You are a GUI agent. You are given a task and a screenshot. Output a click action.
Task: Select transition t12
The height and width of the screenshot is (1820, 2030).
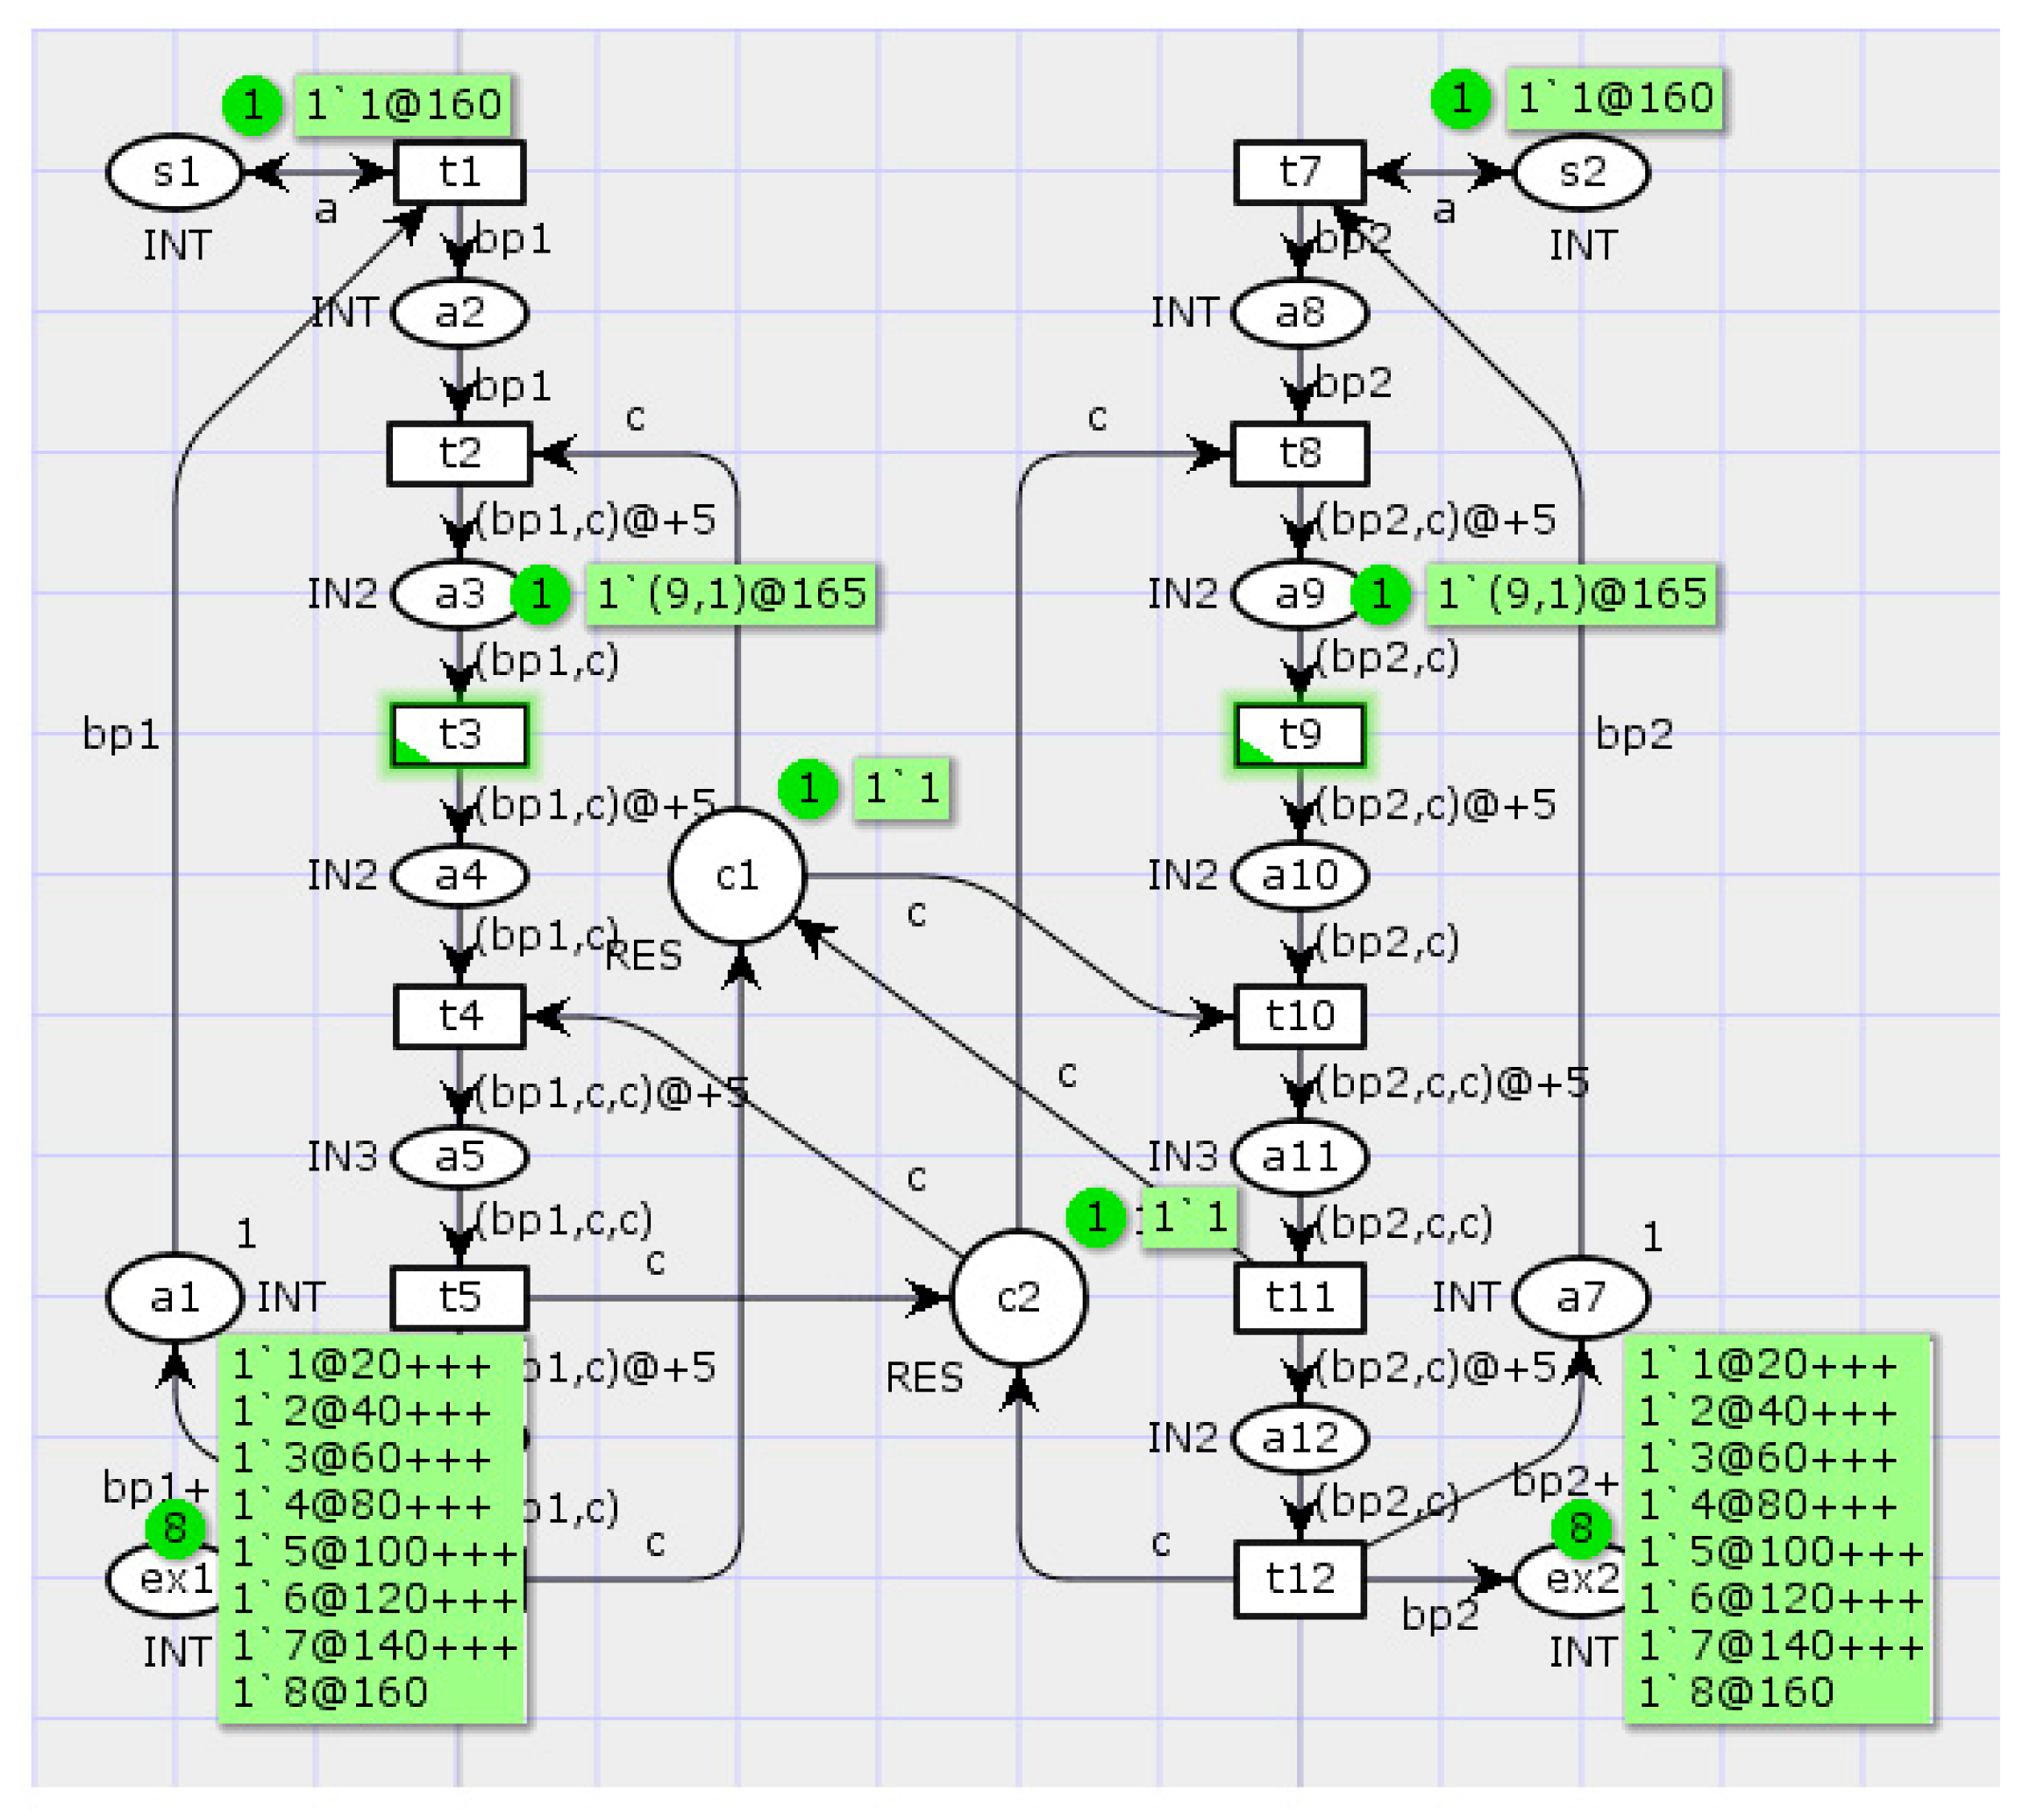pos(1299,1580)
